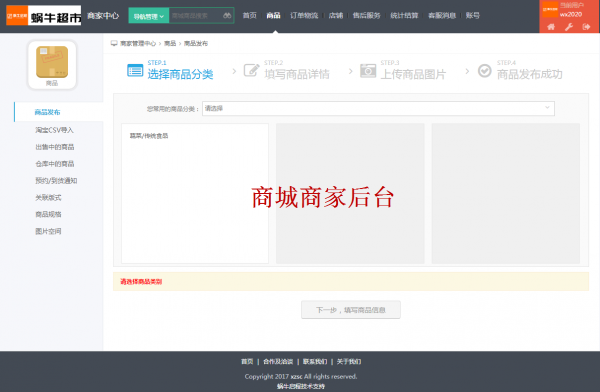Image resolution: width=600 pixels, height=392 pixels.
Task: Click the cardboard box 商品 icon
Action: click(x=52, y=62)
